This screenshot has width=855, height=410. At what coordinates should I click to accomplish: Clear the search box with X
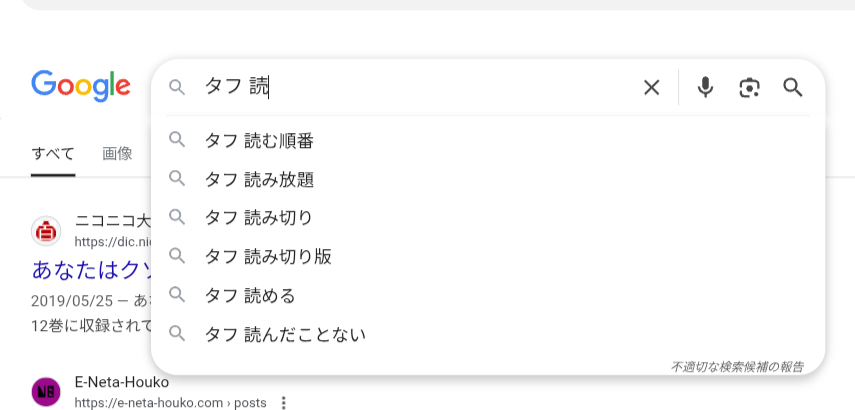coord(652,87)
